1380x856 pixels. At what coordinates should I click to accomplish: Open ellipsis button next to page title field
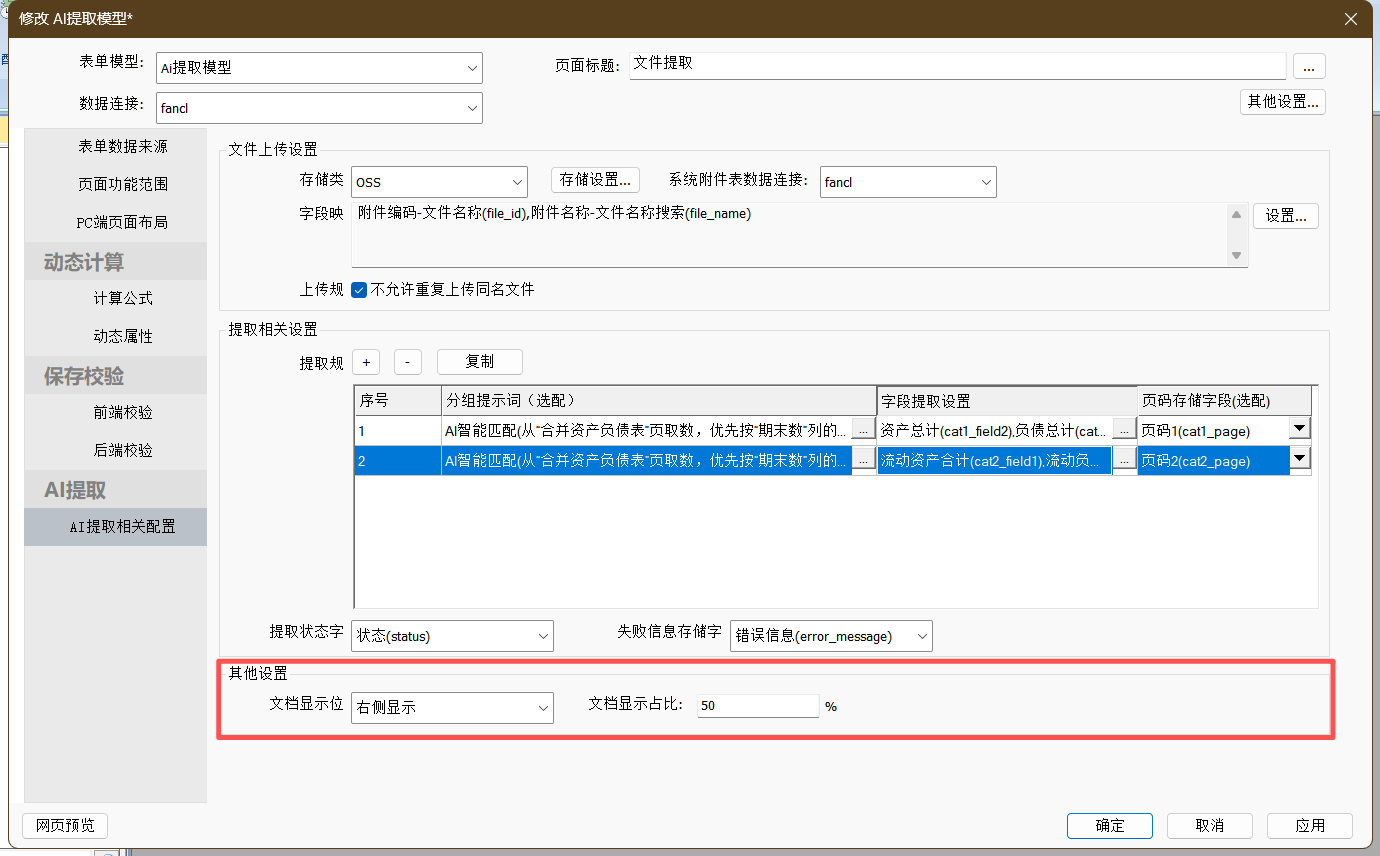click(1309, 66)
